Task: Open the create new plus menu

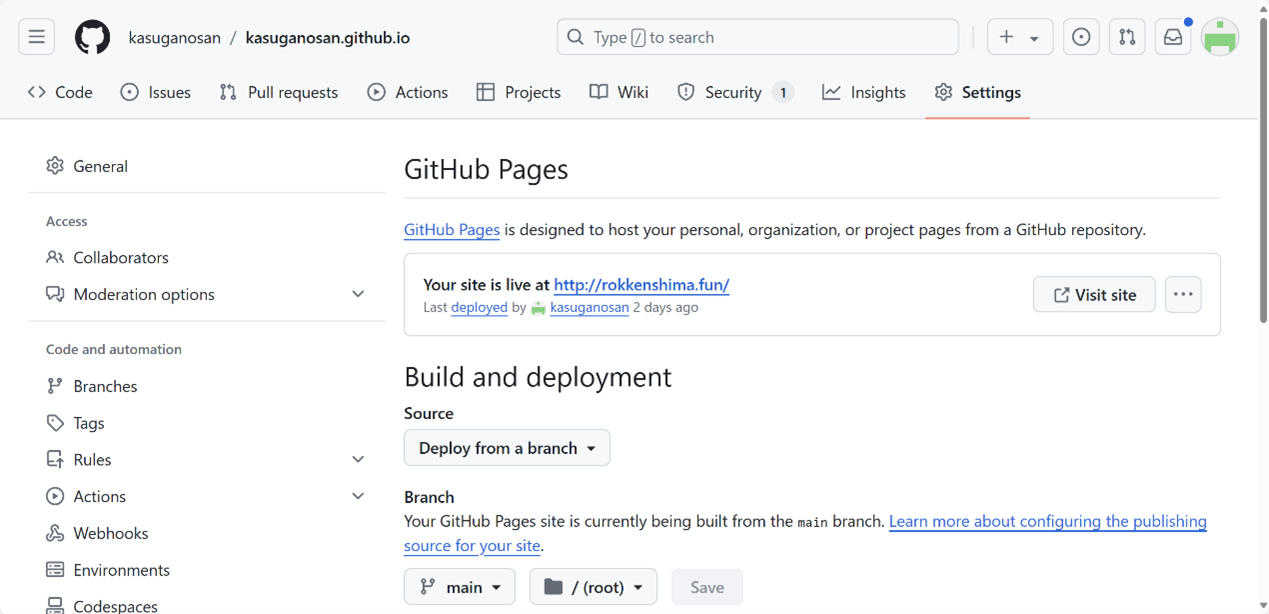Action: click(x=1020, y=37)
